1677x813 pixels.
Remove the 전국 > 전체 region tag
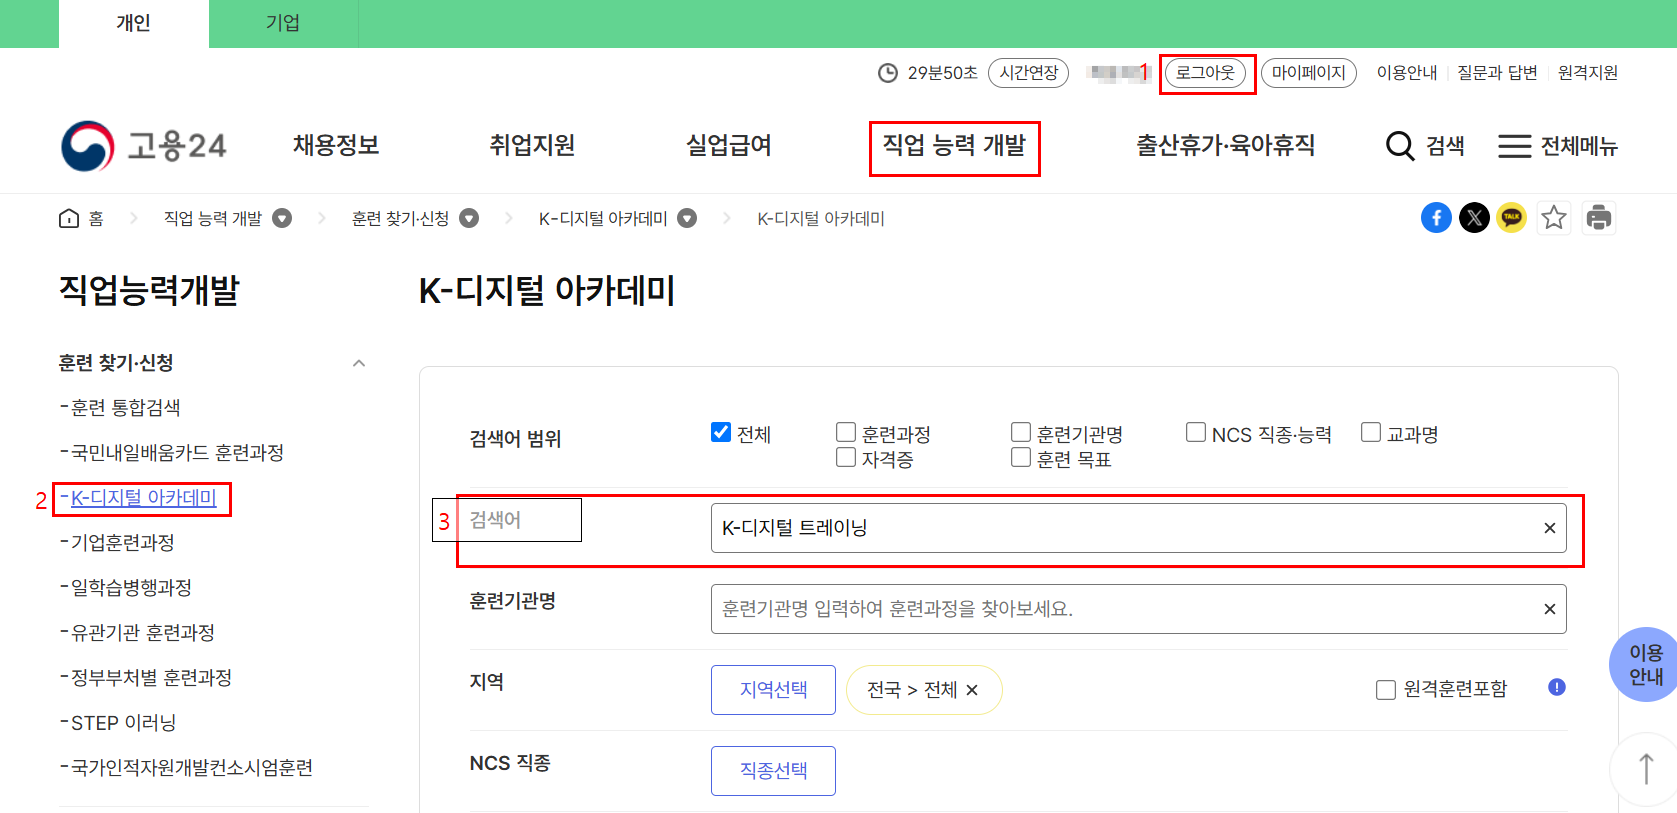click(972, 690)
